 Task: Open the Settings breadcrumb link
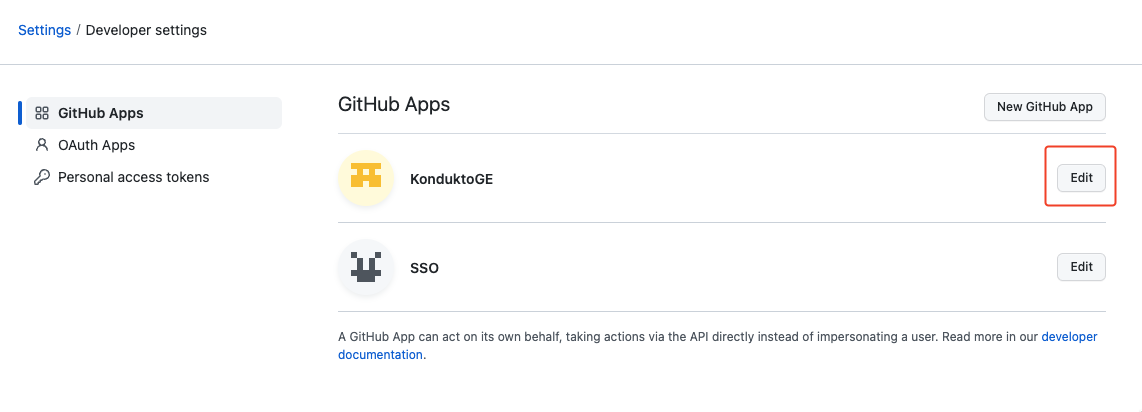(x=44, y=31)
